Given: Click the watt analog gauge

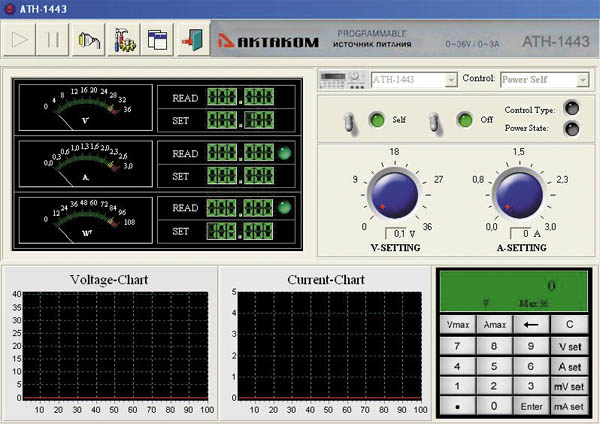Looking at the screenshot, I should click(86, 220).
